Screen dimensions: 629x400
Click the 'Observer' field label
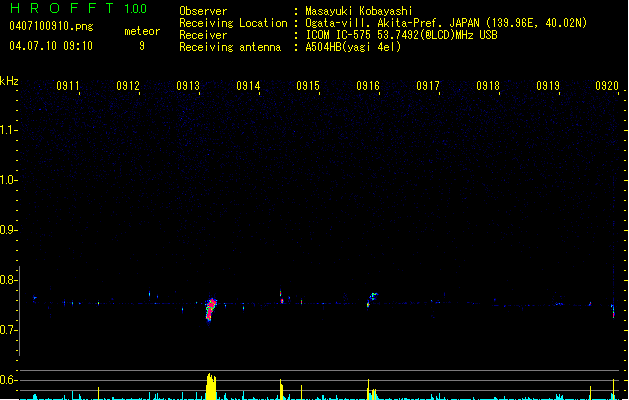coord(203,11)
